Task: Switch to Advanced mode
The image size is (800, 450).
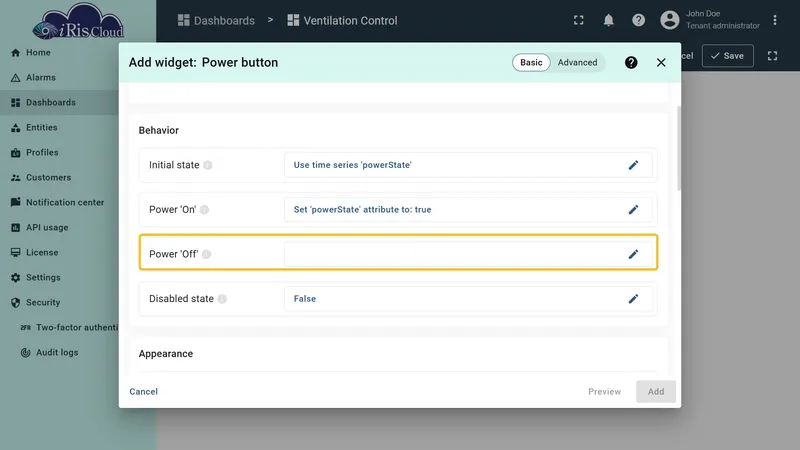Action: [x=577, y=62]
